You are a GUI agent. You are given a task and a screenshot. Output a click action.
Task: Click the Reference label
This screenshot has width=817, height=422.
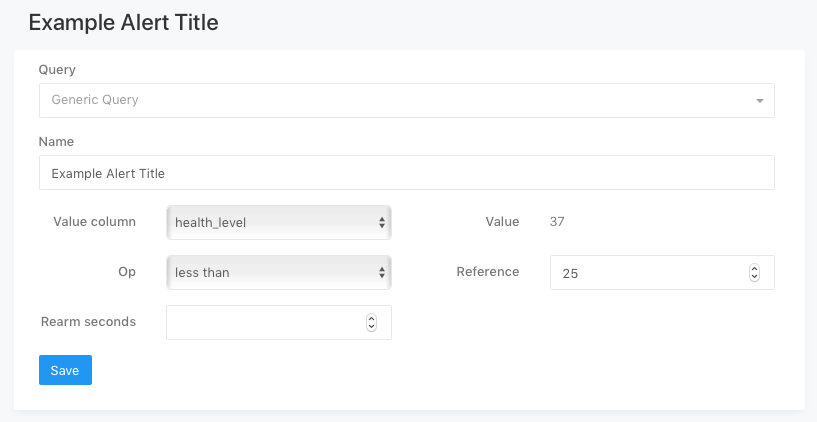487,272
